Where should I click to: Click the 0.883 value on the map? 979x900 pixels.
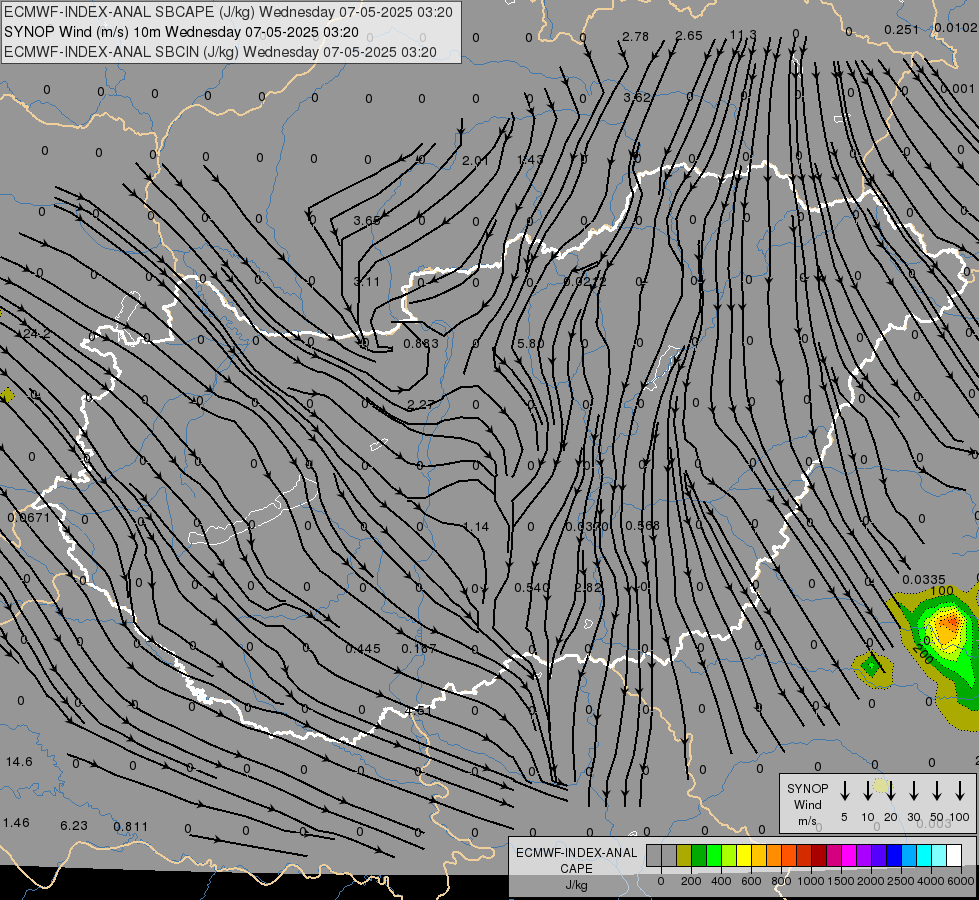pyautogui.click(x=421, y=344)
